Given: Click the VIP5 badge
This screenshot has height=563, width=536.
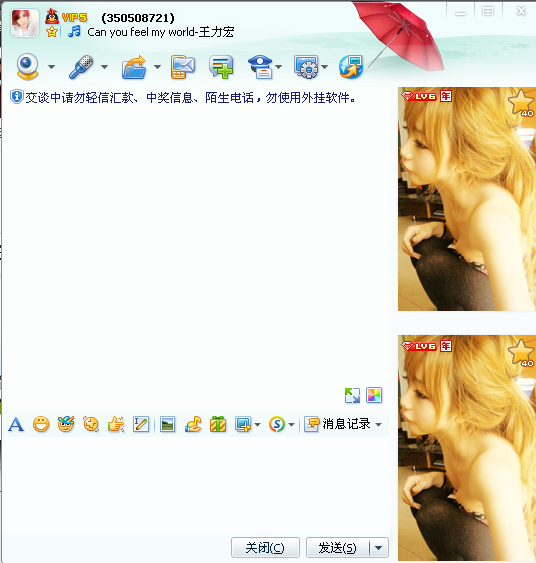Looking at the screenshot, I should pyautogui.click(x=74, y=17).
